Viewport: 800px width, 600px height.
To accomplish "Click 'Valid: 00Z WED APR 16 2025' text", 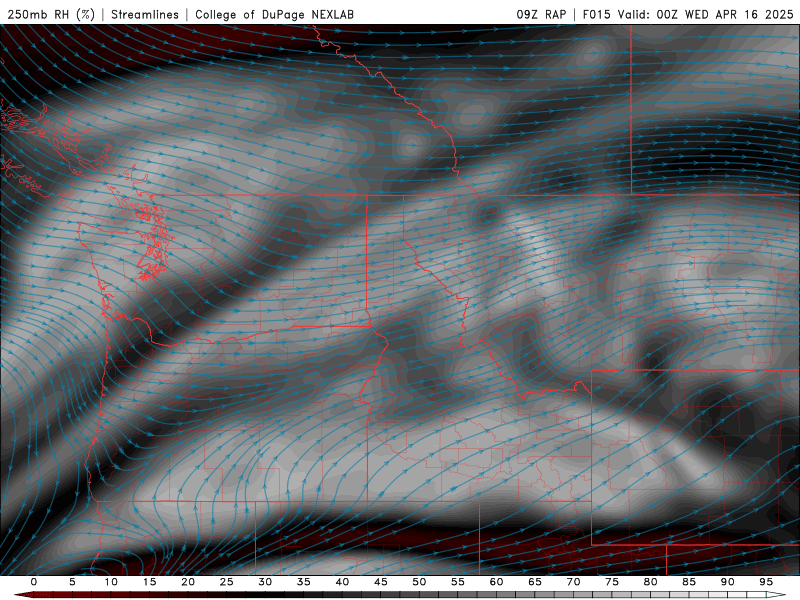I will (706, 14).
